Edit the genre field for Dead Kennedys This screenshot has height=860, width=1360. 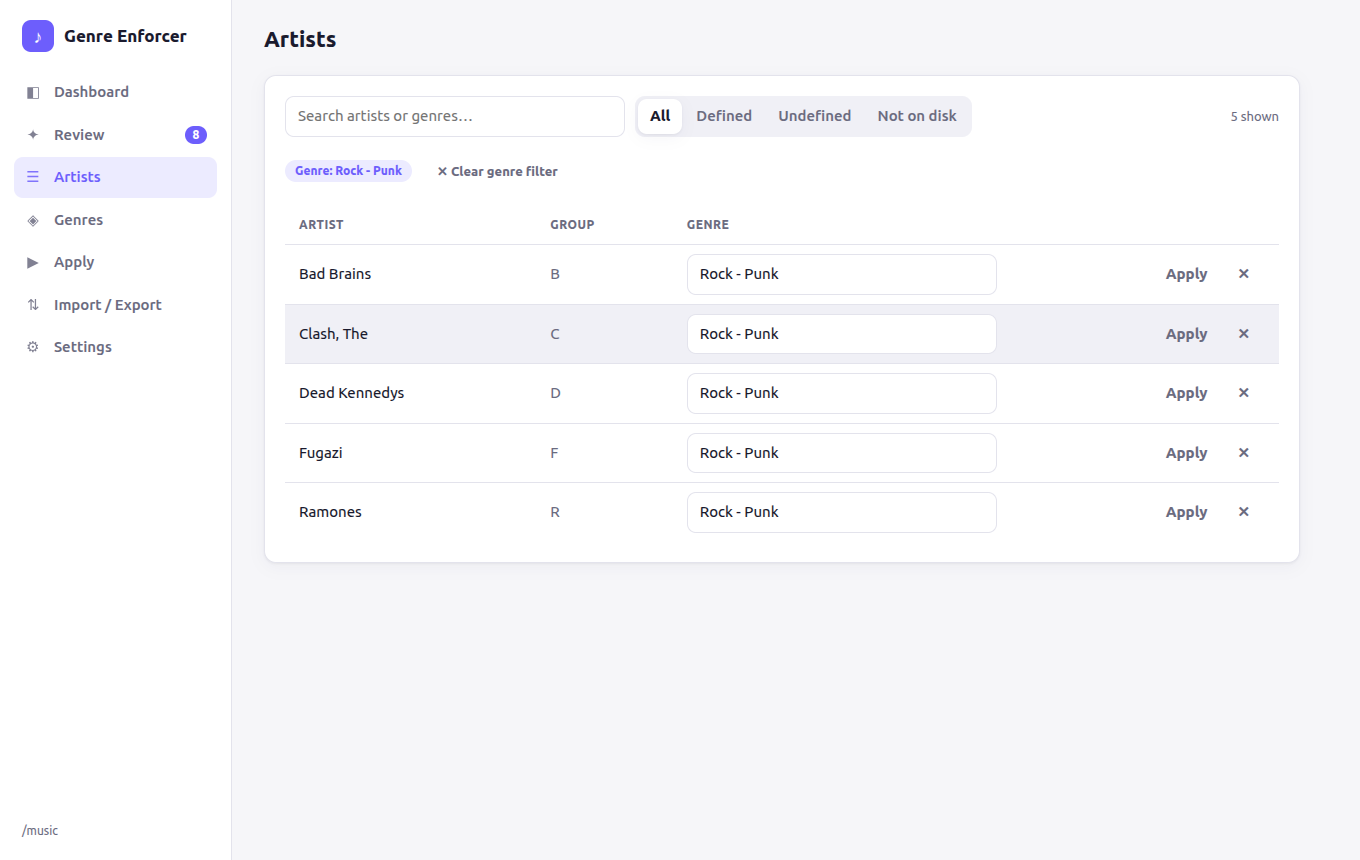tap(842, 393)
